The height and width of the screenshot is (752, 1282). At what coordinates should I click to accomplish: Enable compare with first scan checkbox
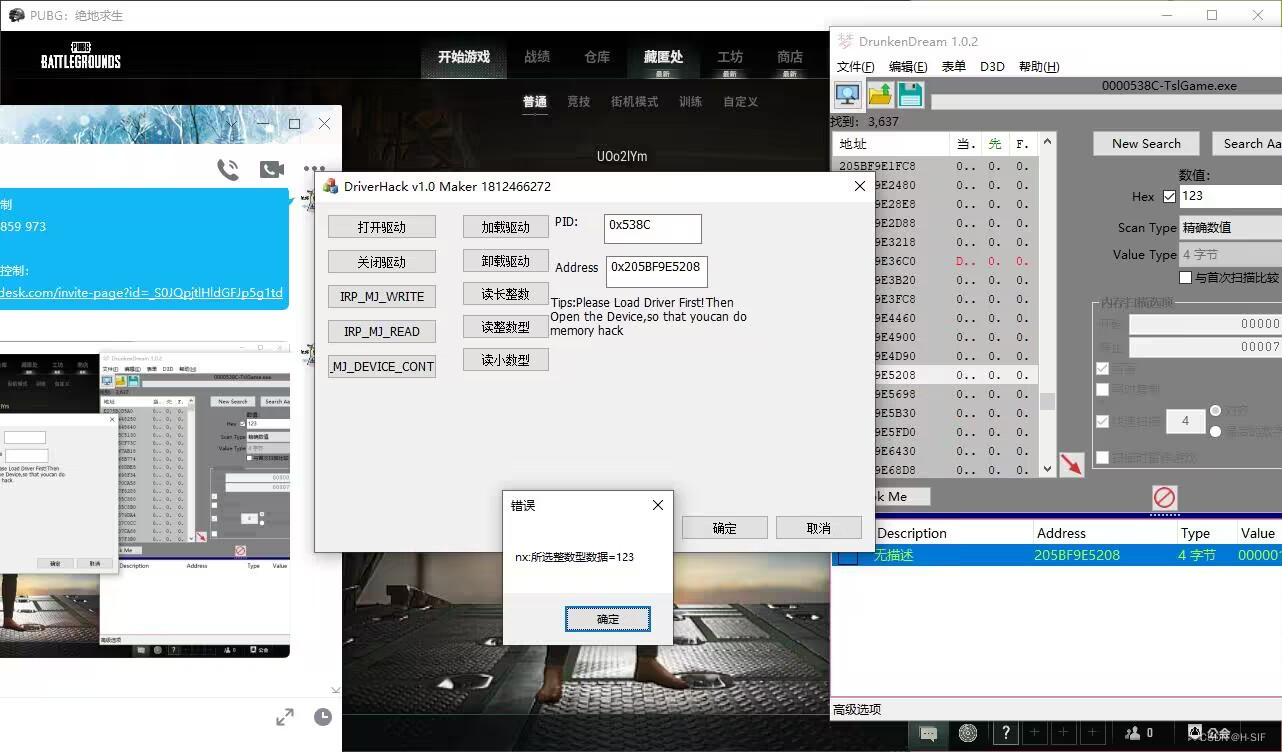(1186, 277)
